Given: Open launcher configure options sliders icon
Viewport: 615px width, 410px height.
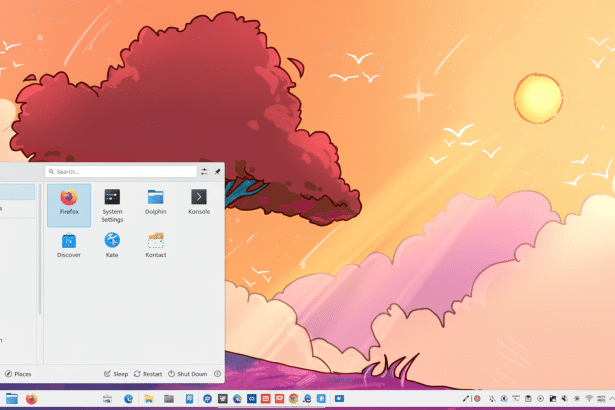Looking at the screenshot, I should 204,171.
